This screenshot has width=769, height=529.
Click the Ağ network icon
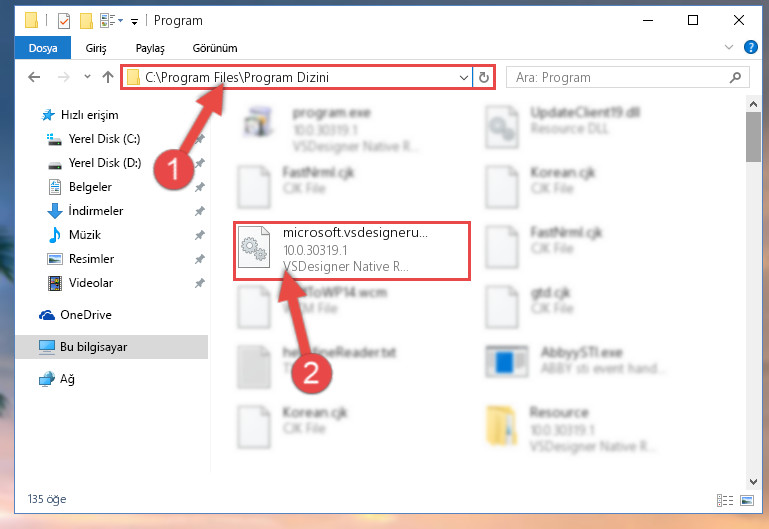coord(47,379)
